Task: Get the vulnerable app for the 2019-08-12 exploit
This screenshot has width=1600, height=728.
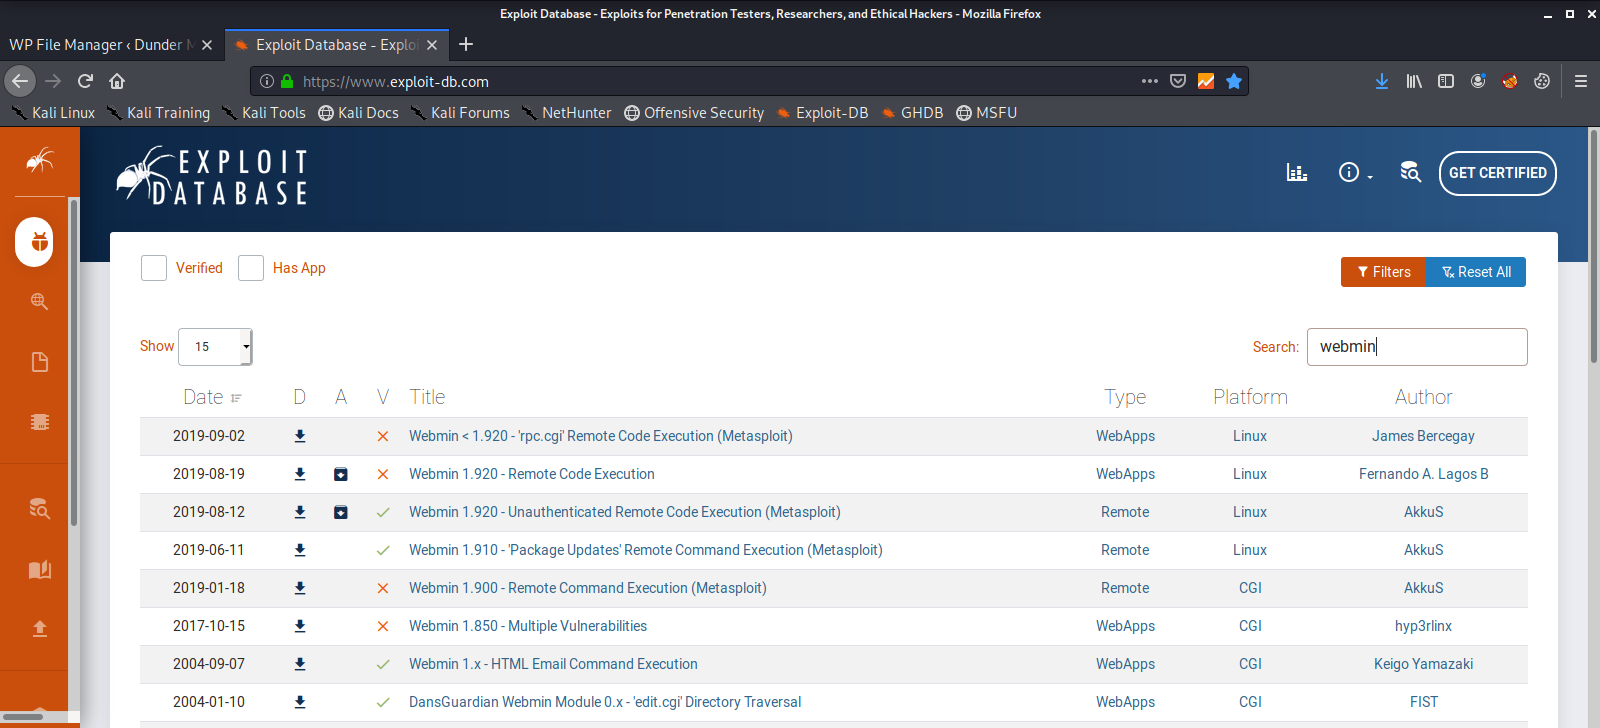Action: pyautogui.click(x=341, y=512)
